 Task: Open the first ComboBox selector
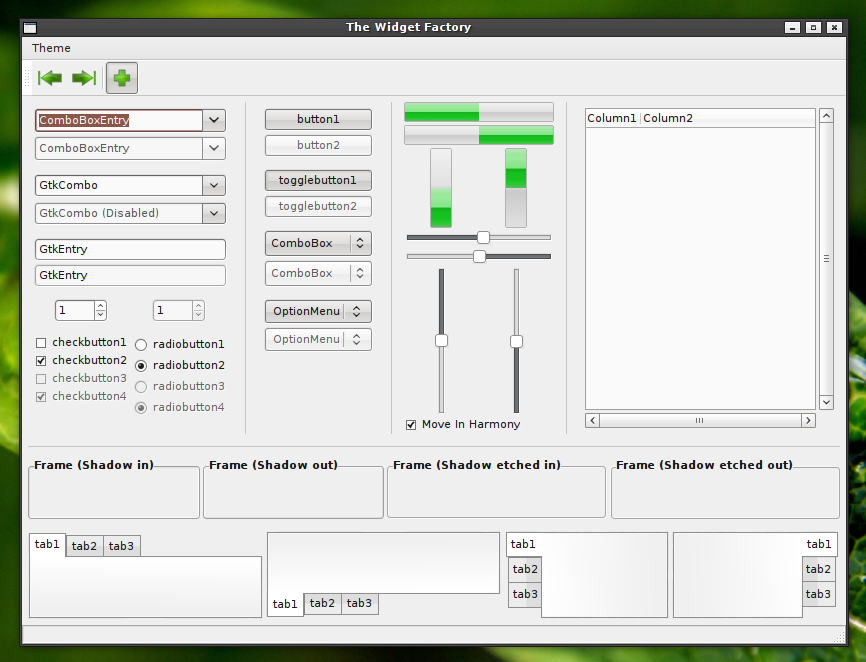[x=318, y=243]
